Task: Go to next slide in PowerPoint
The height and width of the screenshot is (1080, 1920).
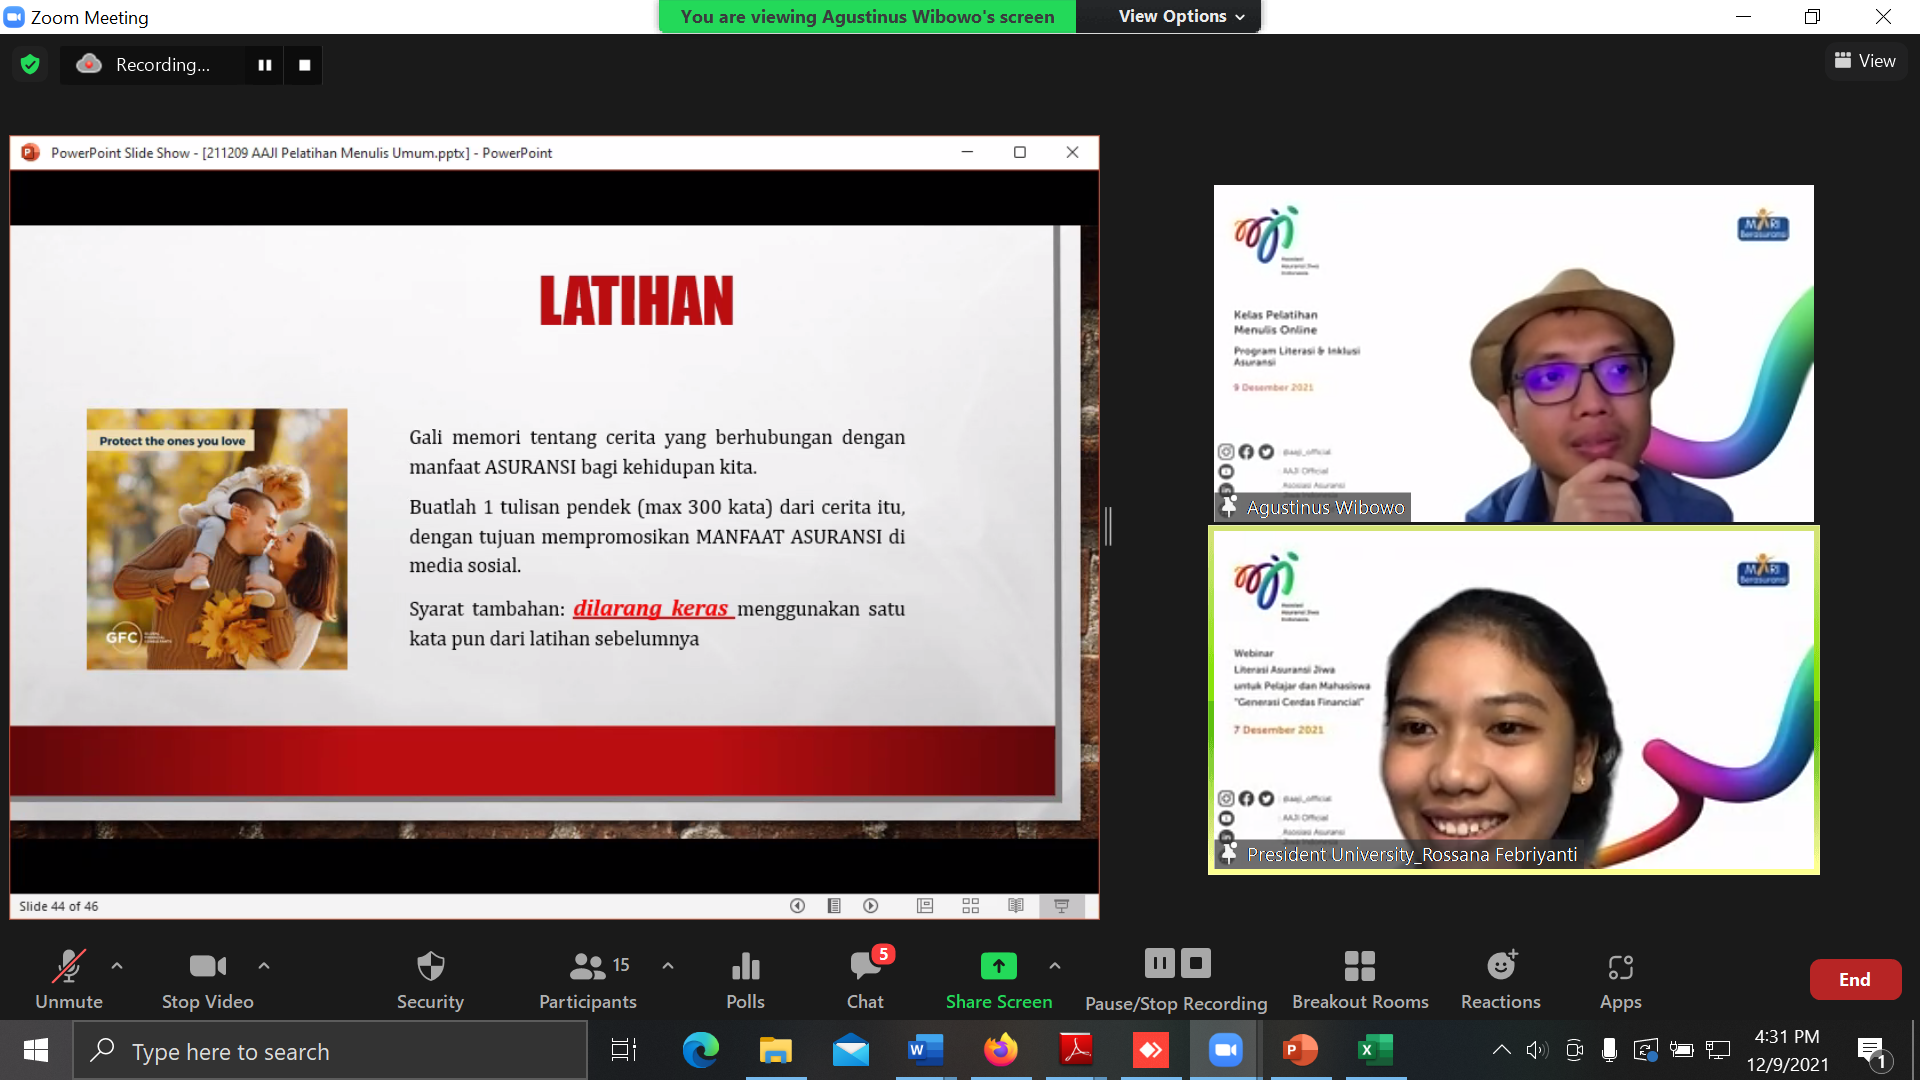Action: (x=871, y=906)
